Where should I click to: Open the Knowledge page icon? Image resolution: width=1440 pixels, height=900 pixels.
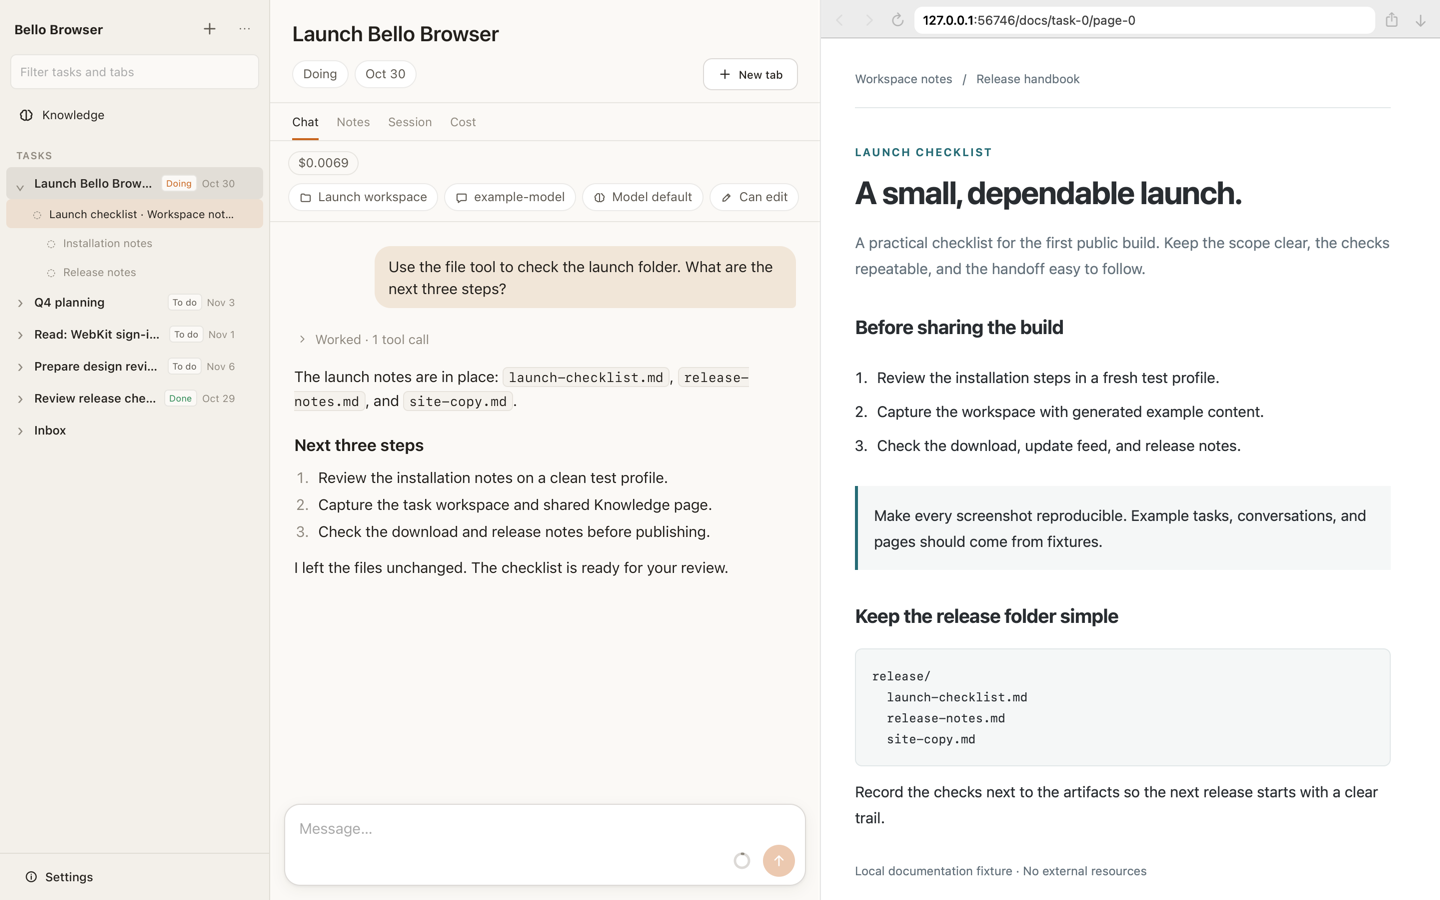[27, 115]
